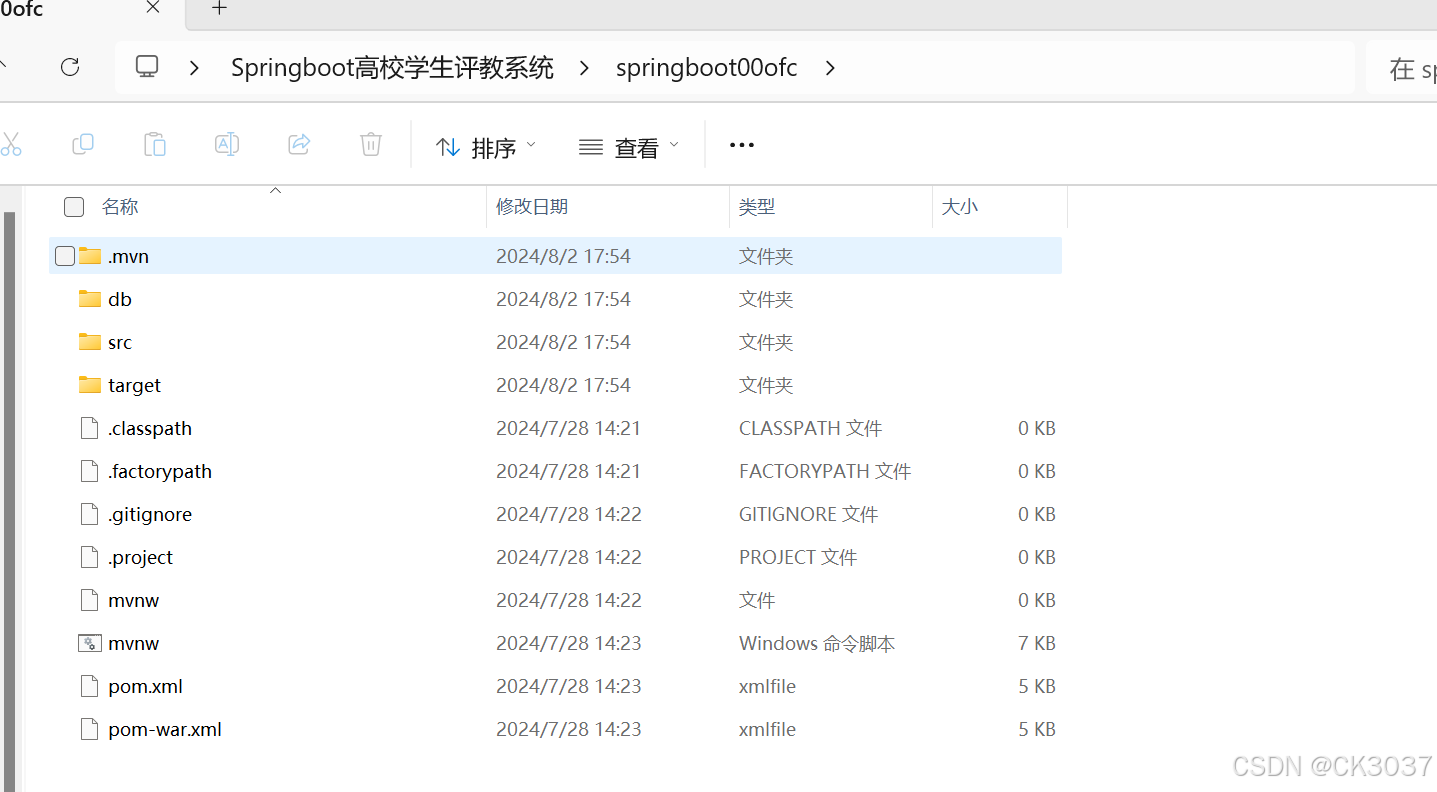Screen dimensions: 1437x792
Task: Click the Paste icon
Action: pyautogui.click(x=155, y=145)
